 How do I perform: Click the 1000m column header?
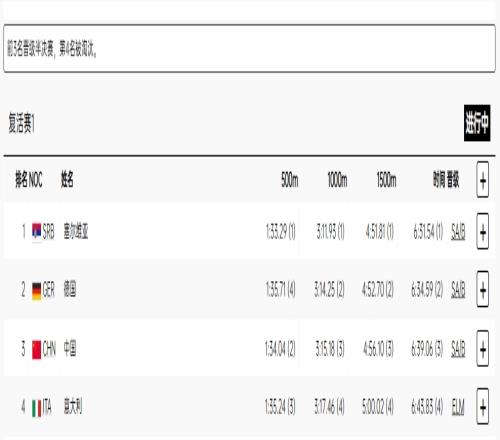coord(337,180)
